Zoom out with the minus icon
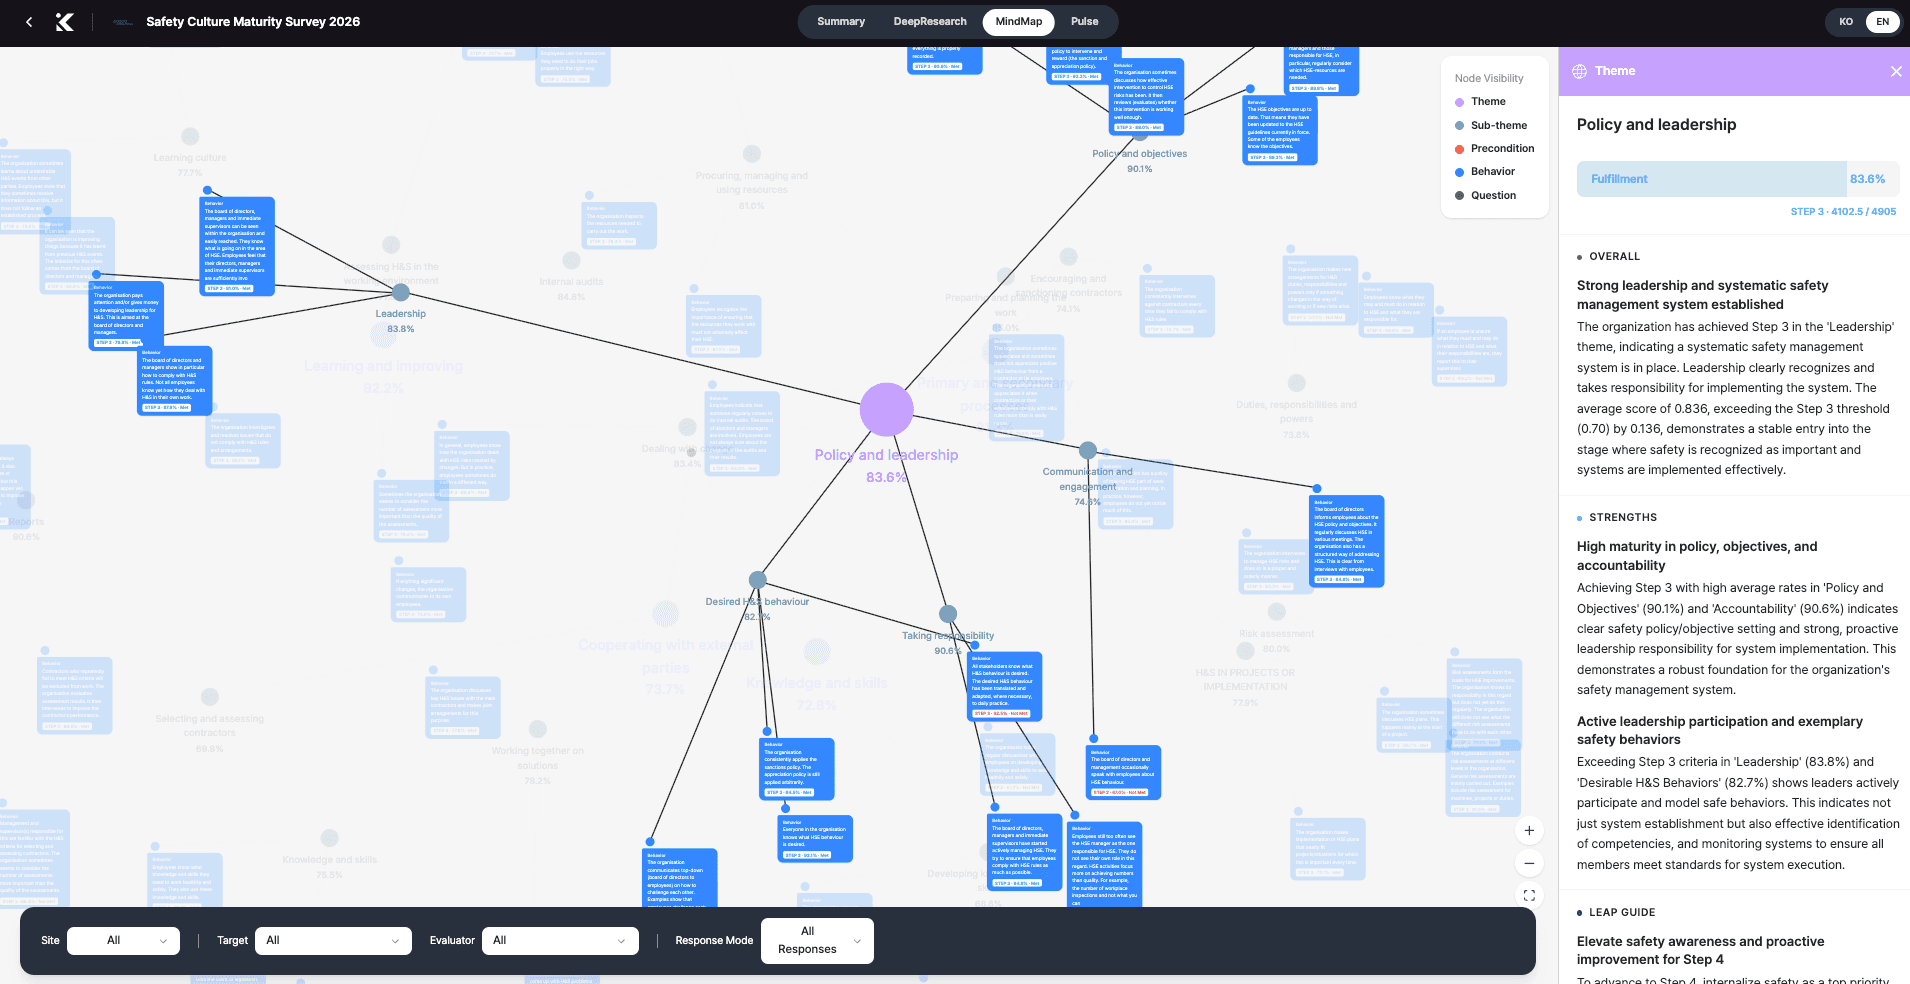Viewport: 1910px width, 984px height. (x=1529, y=863)
